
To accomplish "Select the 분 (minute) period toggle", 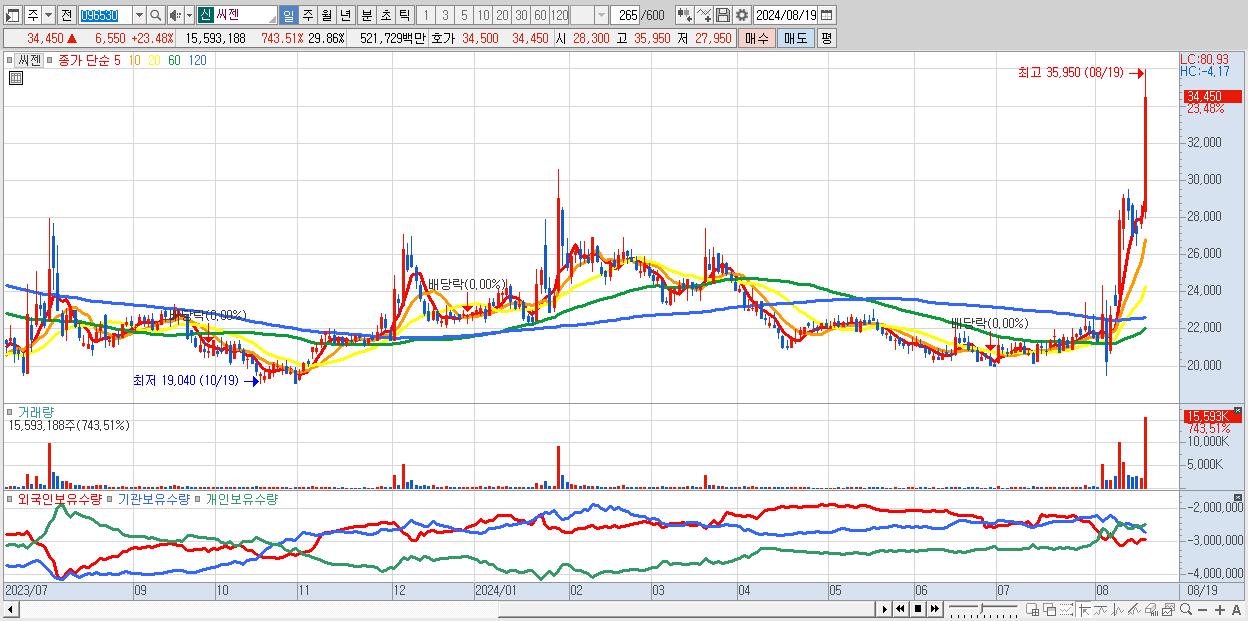I will coord(365,15).
